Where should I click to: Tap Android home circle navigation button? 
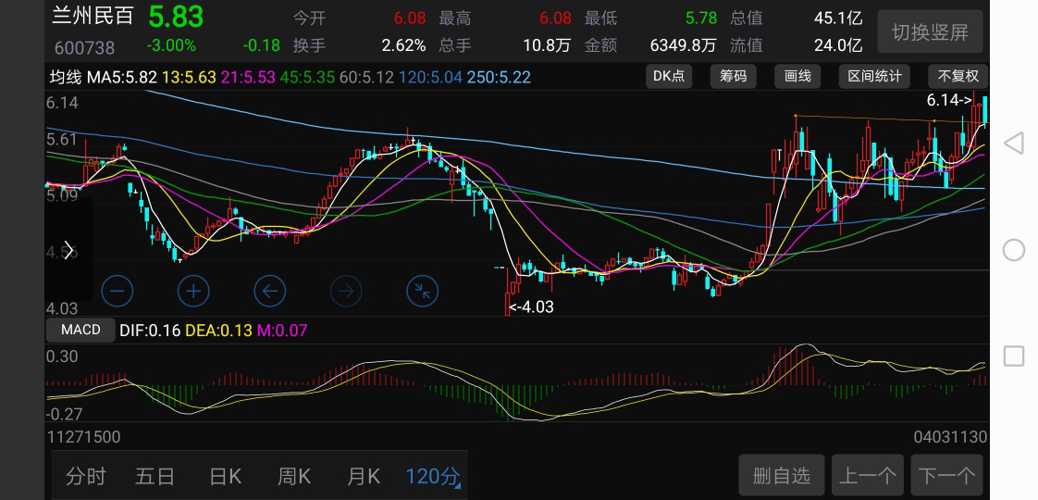click(1014, 250)
